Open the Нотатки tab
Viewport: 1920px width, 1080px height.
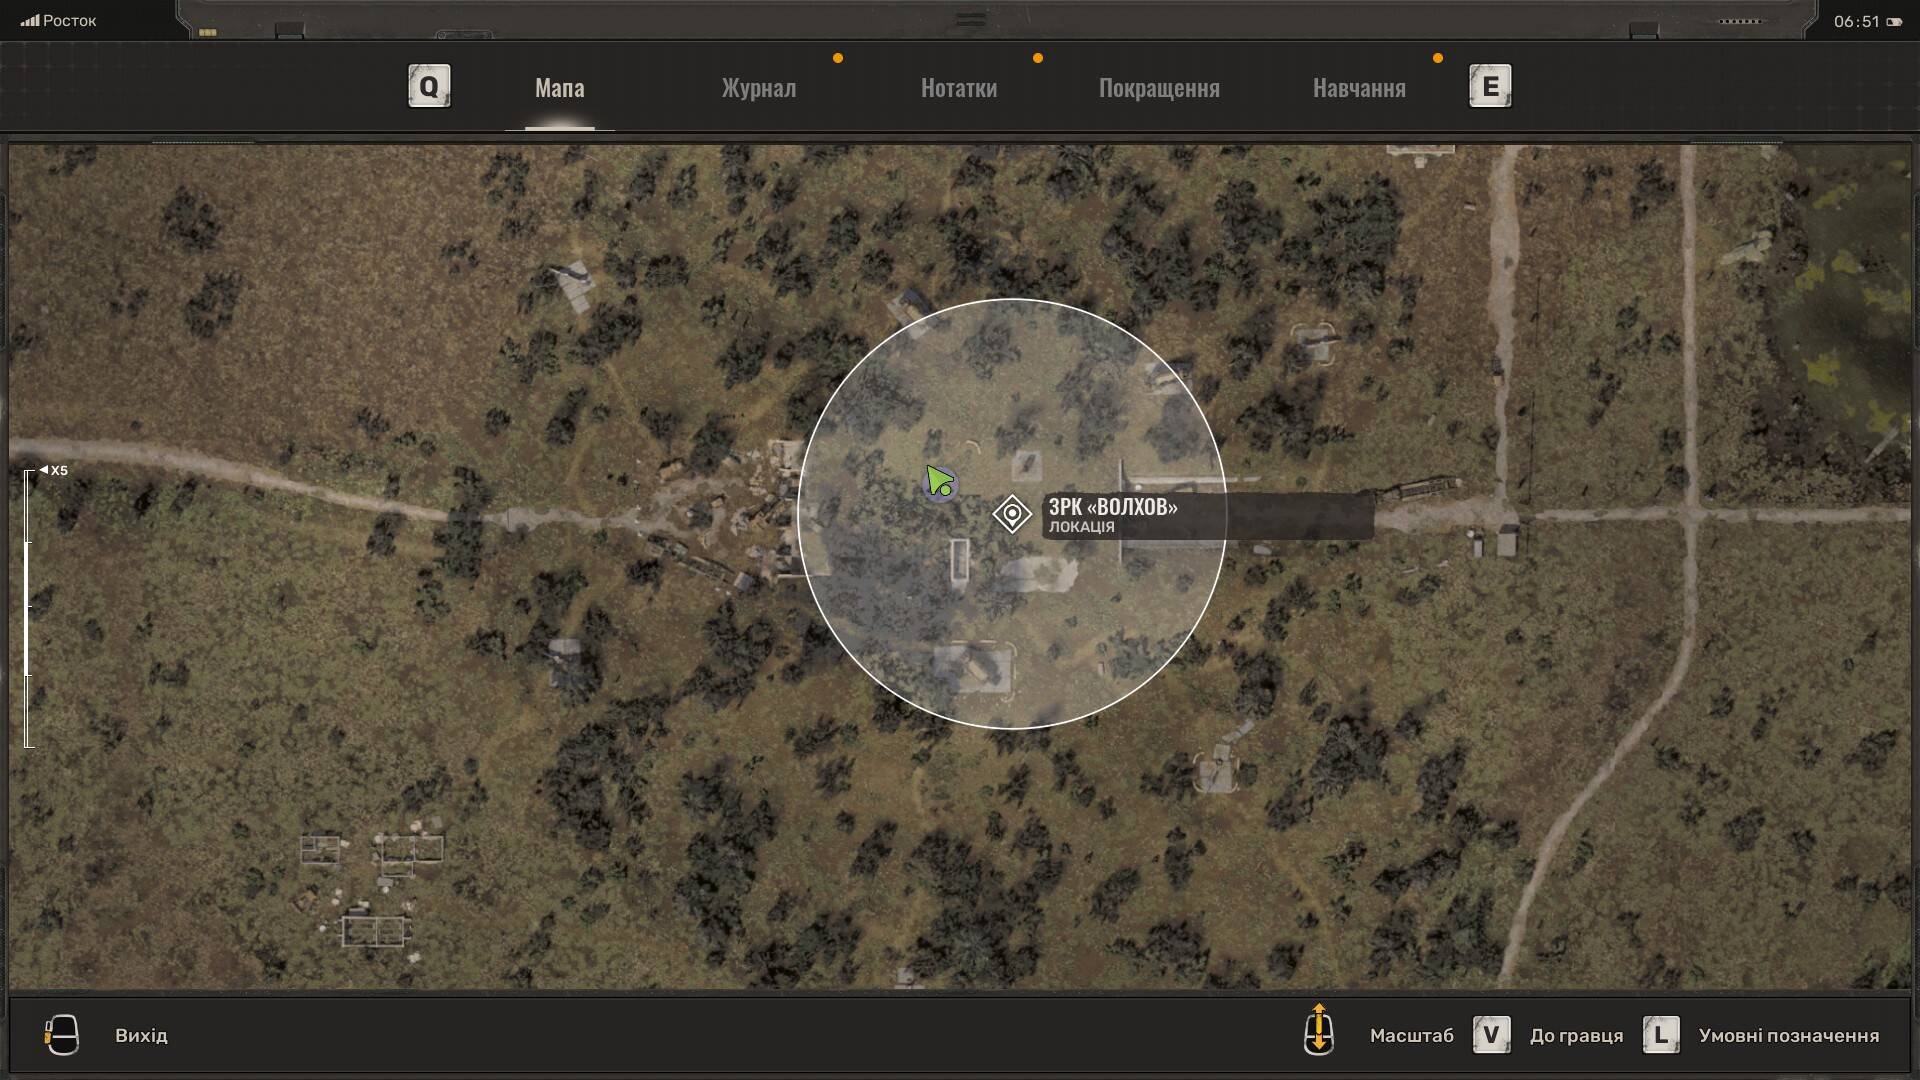point(959,88)
